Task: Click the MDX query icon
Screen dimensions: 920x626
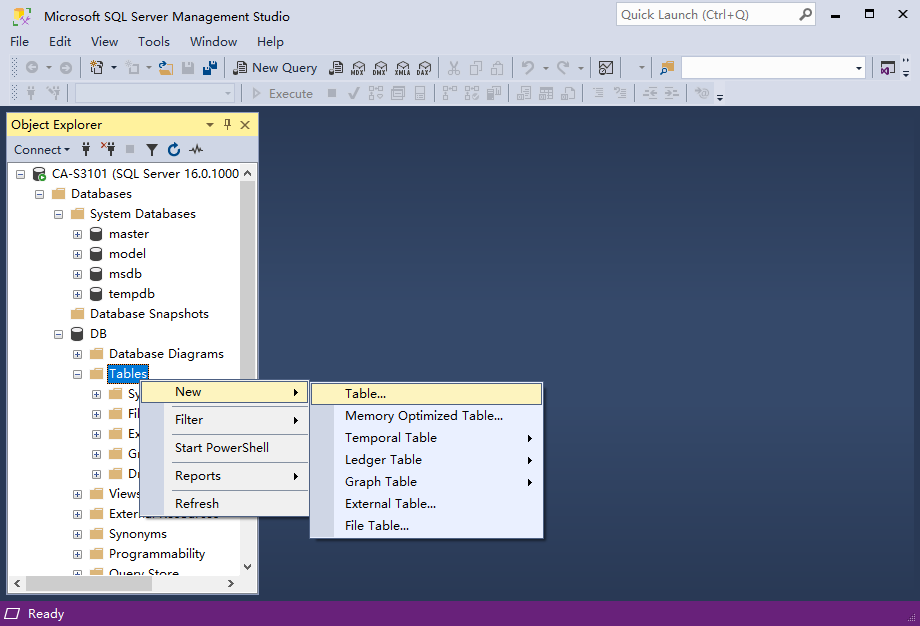Action: pyautogui.click(x=358, y=68)
